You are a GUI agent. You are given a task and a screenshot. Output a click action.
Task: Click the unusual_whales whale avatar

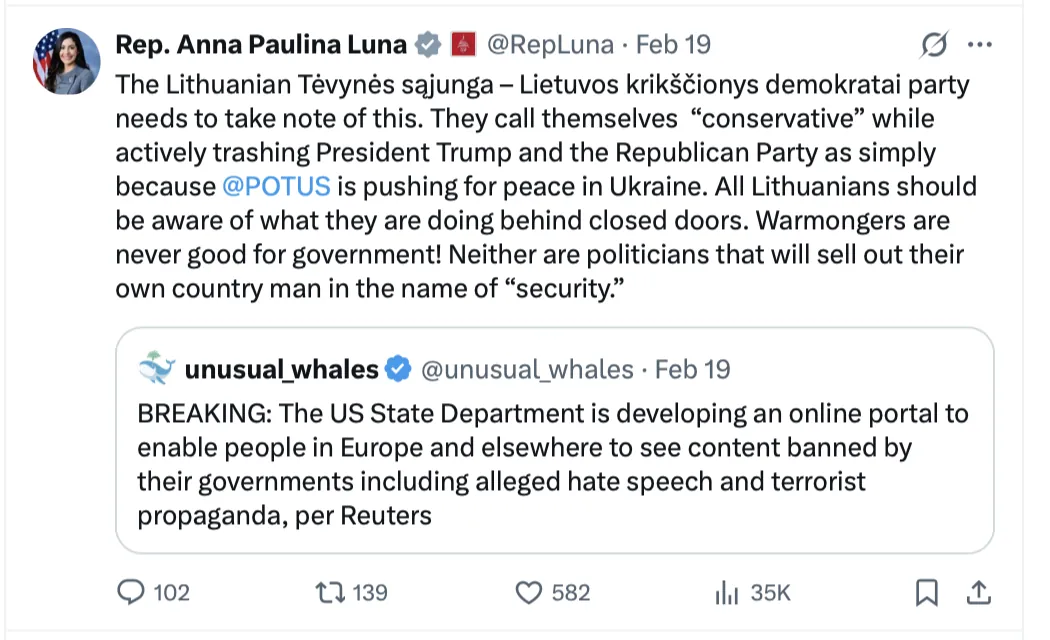[x=156, y=369]
